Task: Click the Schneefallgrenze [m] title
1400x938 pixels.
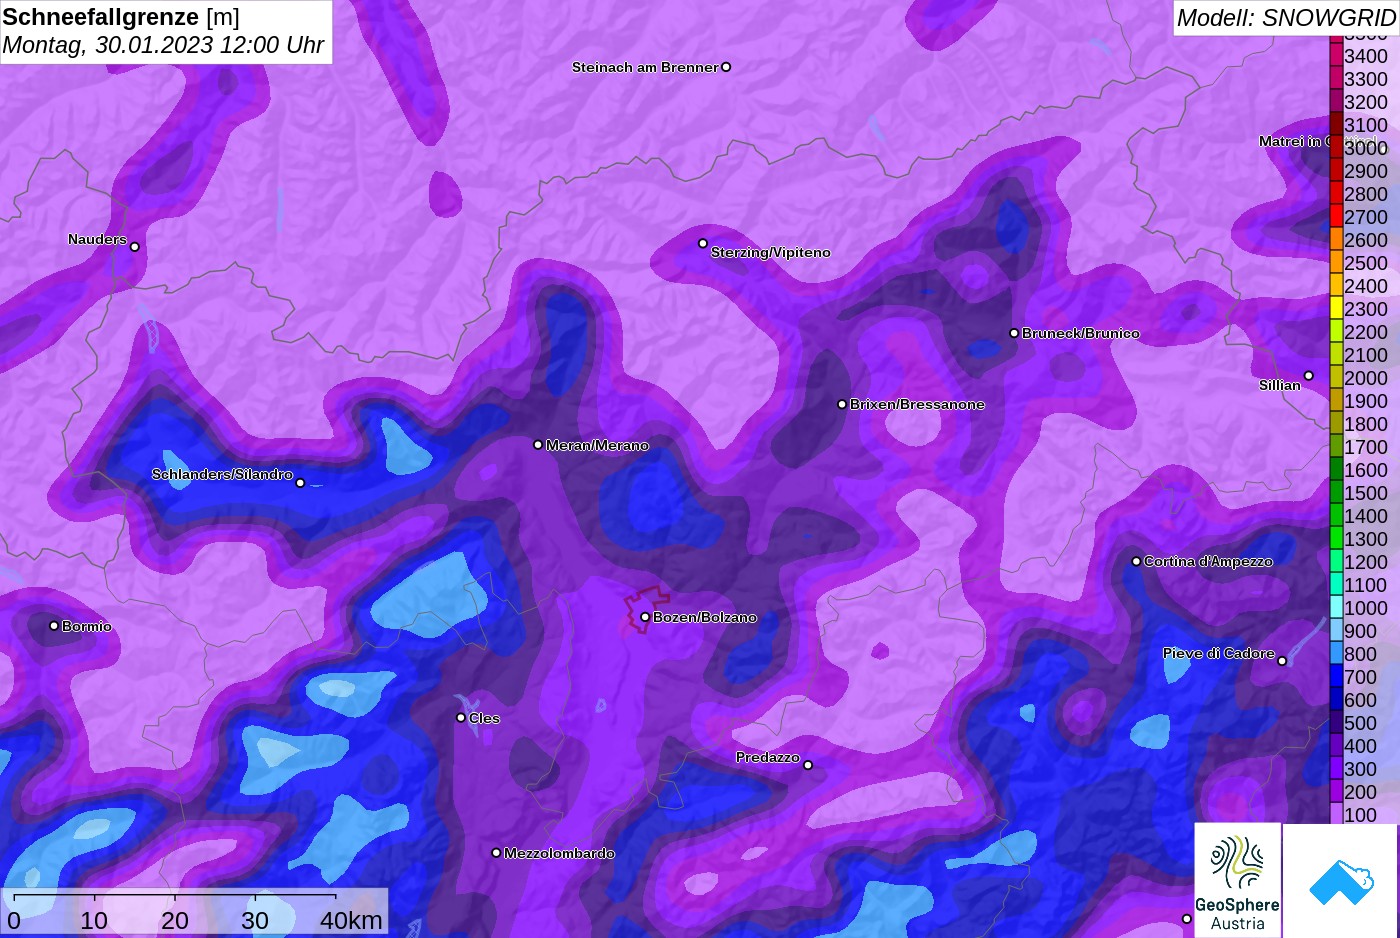Action: point(121,17)
